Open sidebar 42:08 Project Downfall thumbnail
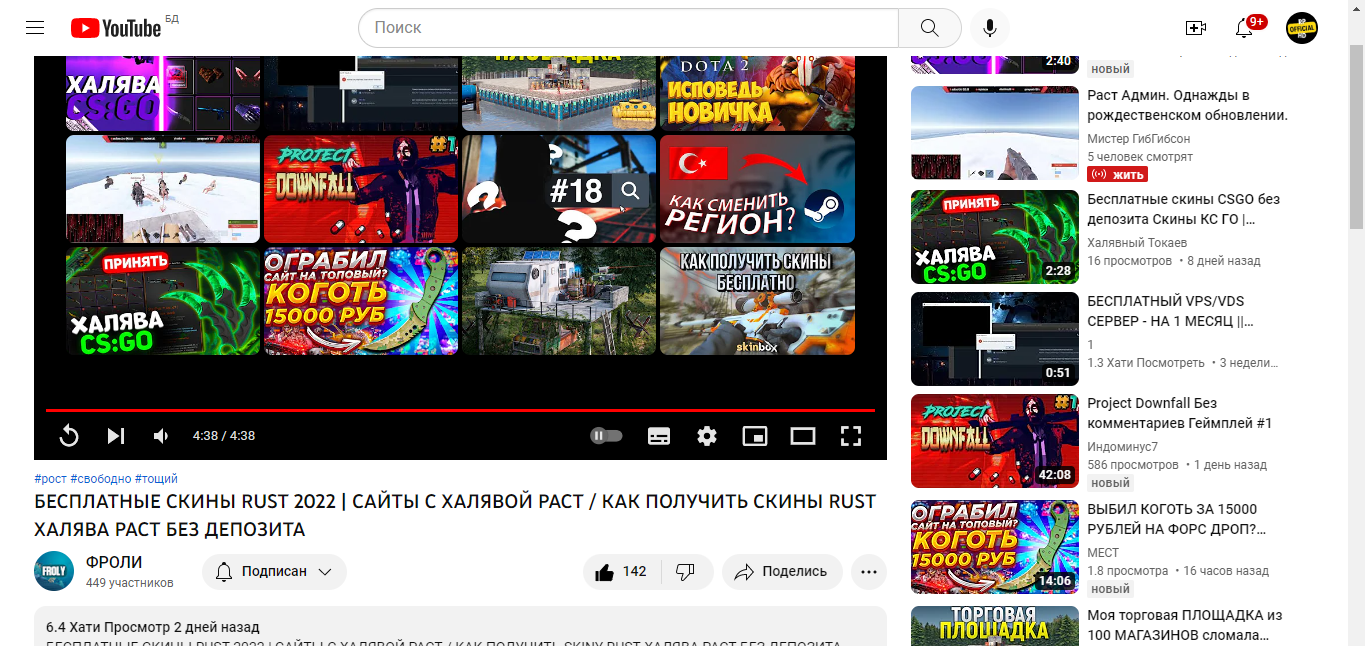This screenshot has width=1365, height=646. (x=995, y=441)
